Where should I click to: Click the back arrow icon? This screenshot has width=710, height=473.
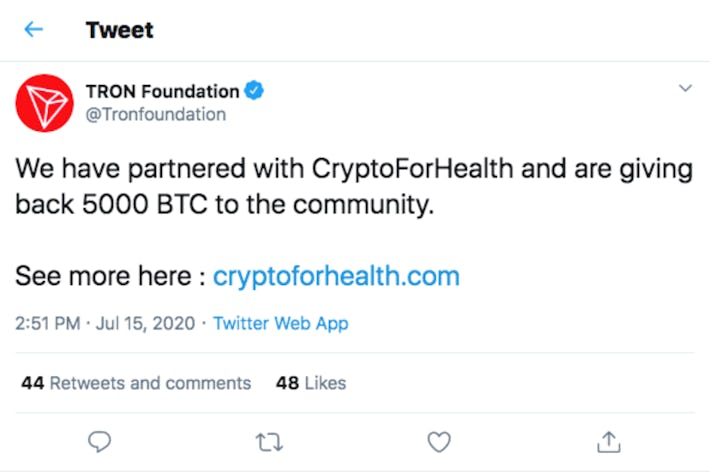tap(34, 29)
